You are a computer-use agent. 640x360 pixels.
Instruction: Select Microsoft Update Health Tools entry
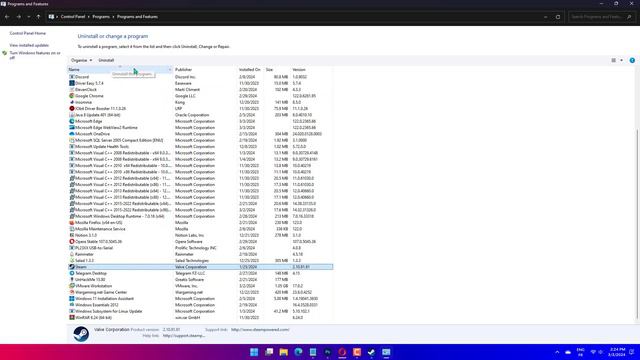pyautogui.click(x=200, y=147)
